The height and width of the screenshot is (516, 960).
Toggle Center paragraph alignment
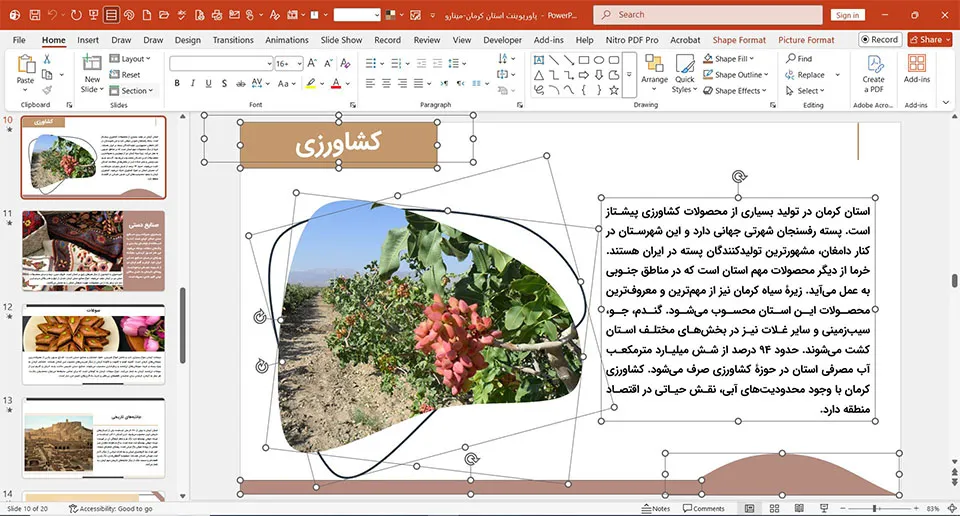(x=386, y=83)
